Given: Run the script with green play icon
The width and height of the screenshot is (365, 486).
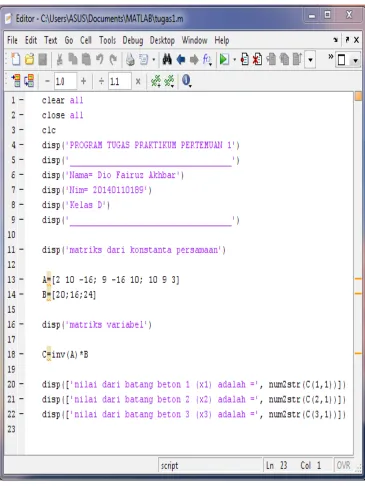Looking at the screenshot, I should [224, 60].
